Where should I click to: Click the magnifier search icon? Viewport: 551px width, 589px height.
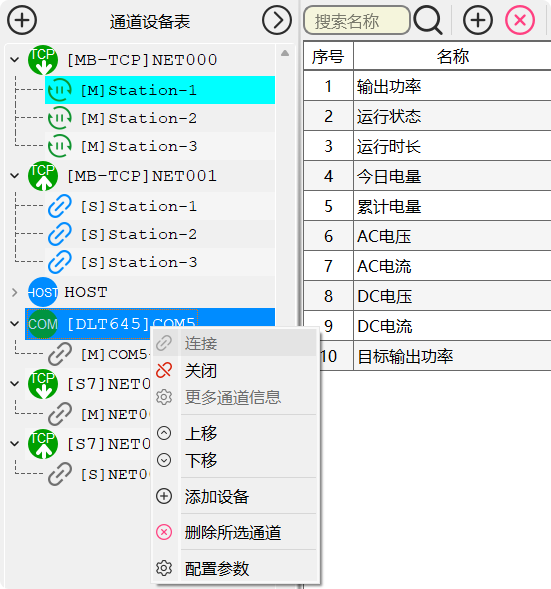click(428, 21)
